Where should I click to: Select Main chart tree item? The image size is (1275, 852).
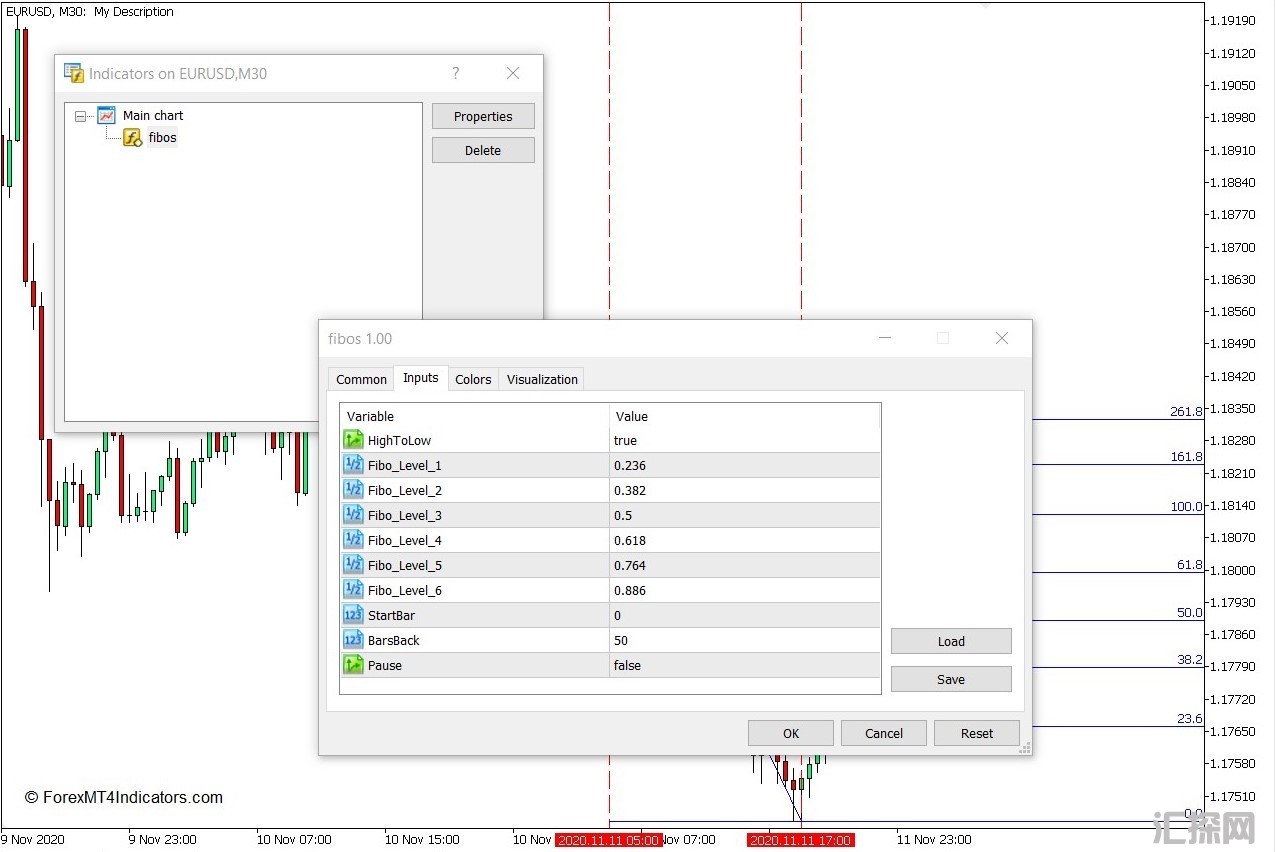click(x=153, y=115)
